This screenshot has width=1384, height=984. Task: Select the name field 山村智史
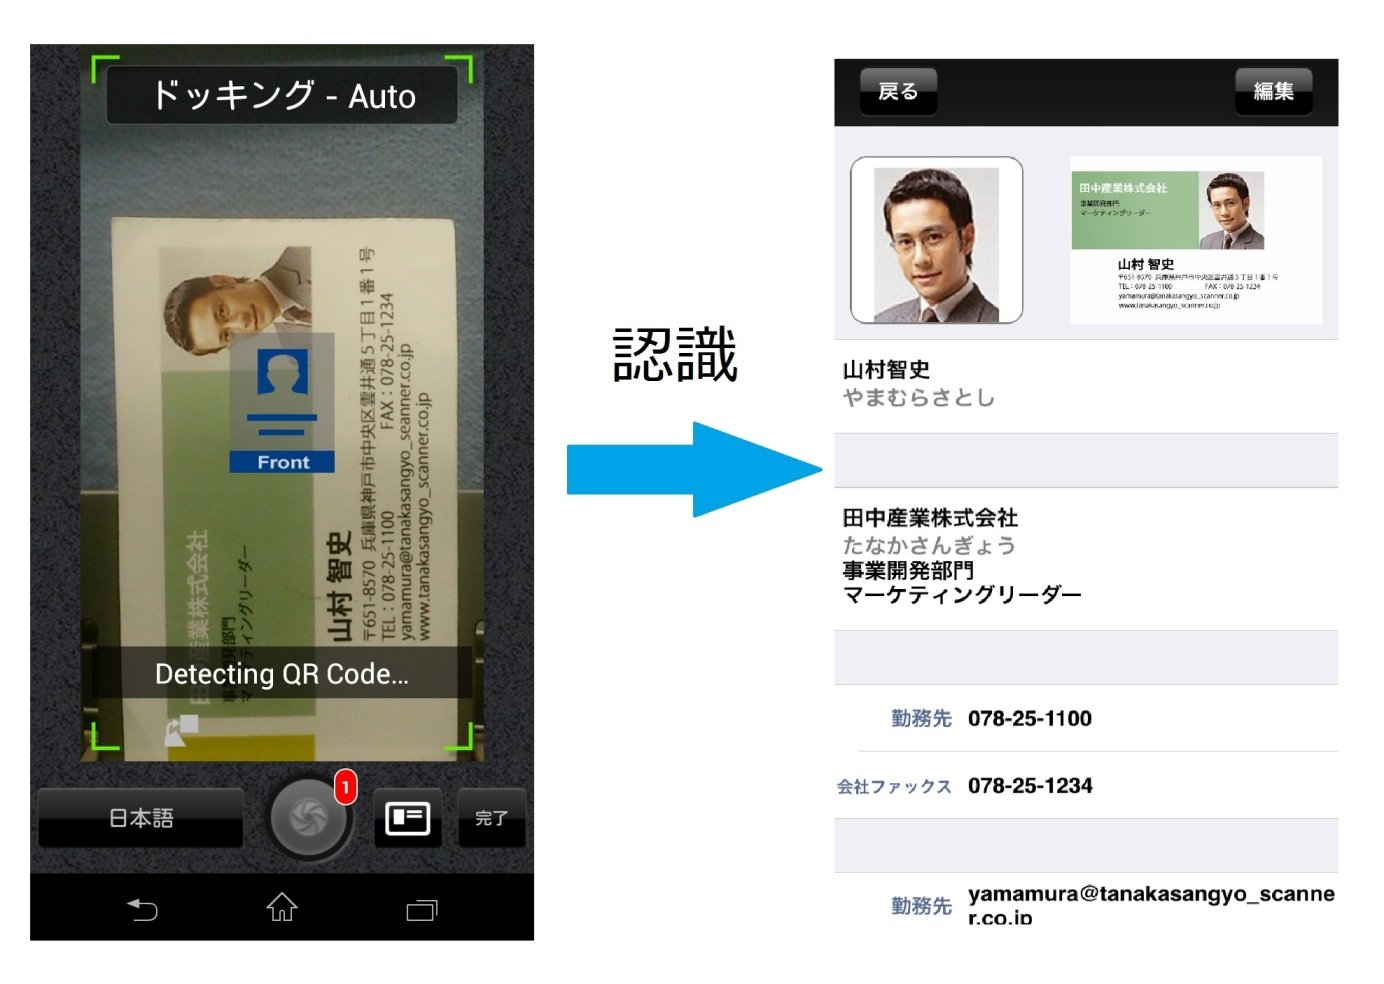[x=887, y=370]
